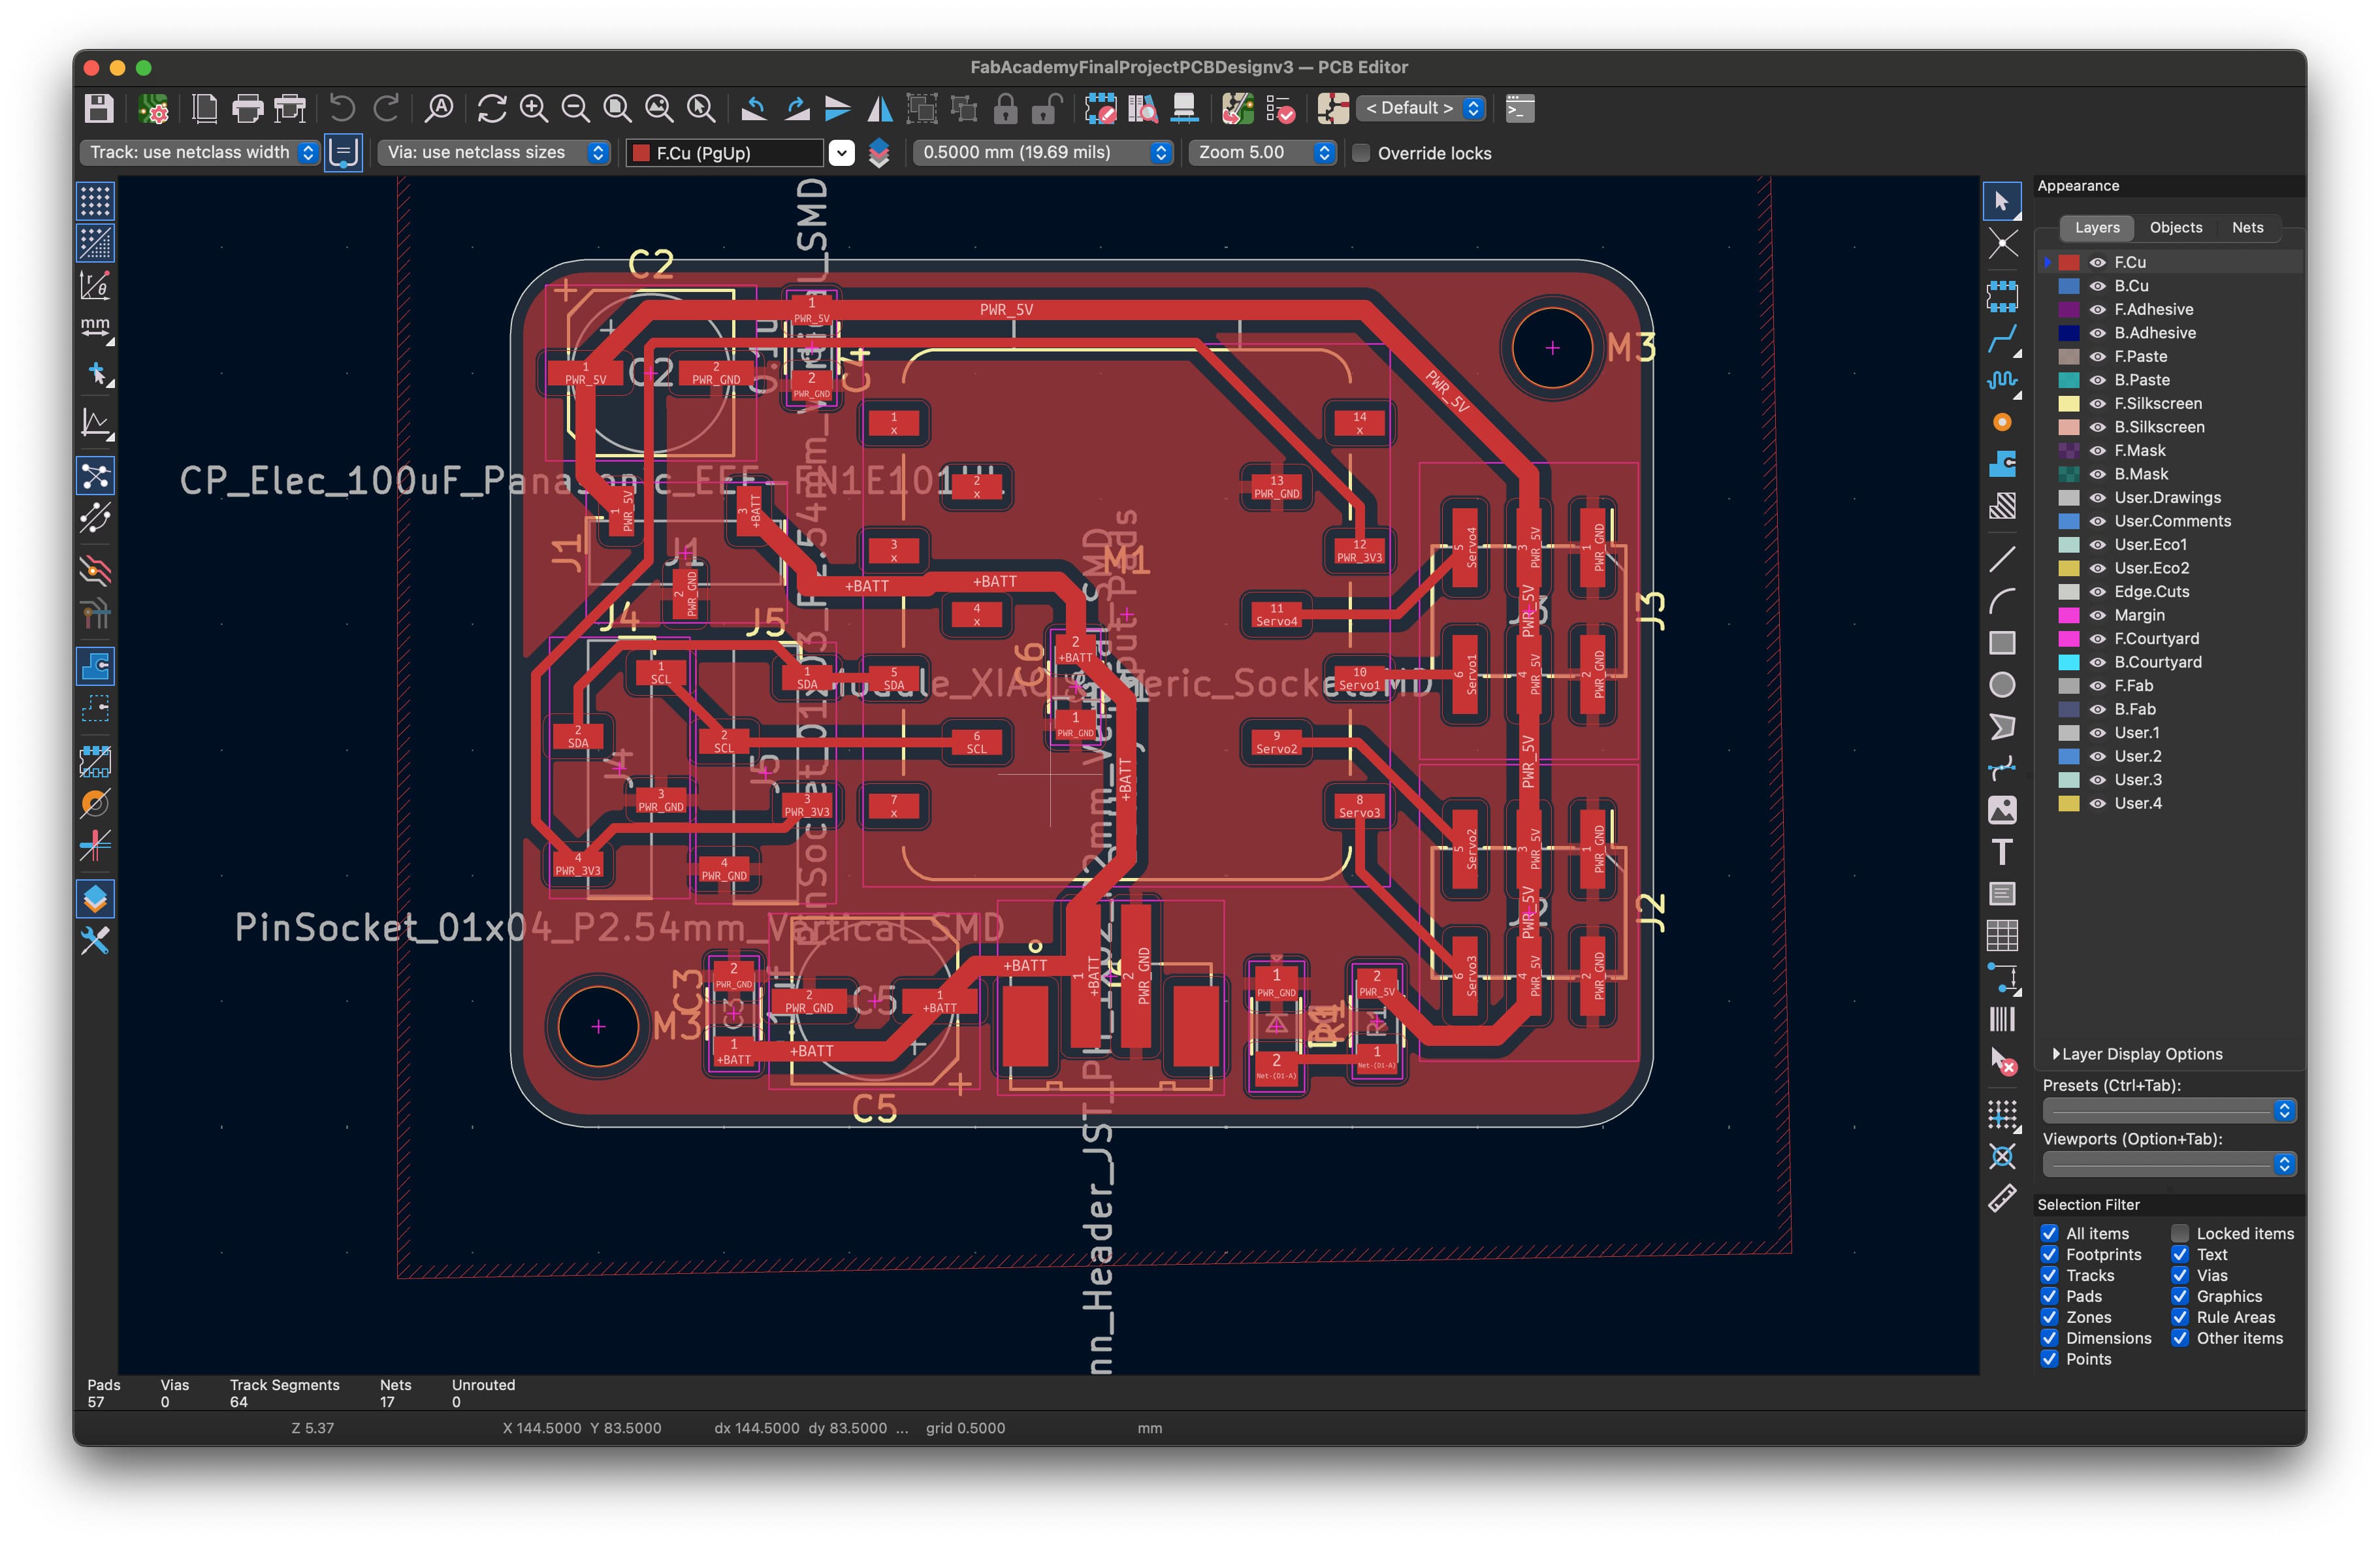Switch to the Layers tab

2096,228
